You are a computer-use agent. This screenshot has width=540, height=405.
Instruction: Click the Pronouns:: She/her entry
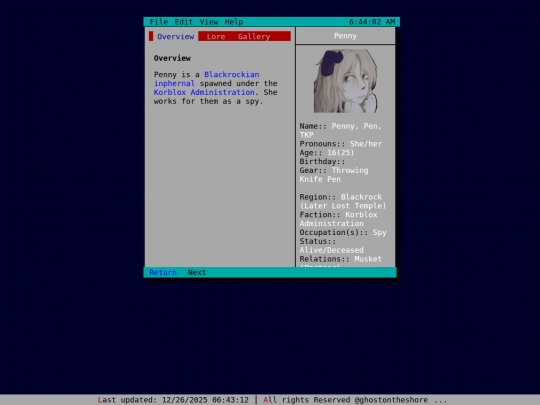[x=341, y=144]
